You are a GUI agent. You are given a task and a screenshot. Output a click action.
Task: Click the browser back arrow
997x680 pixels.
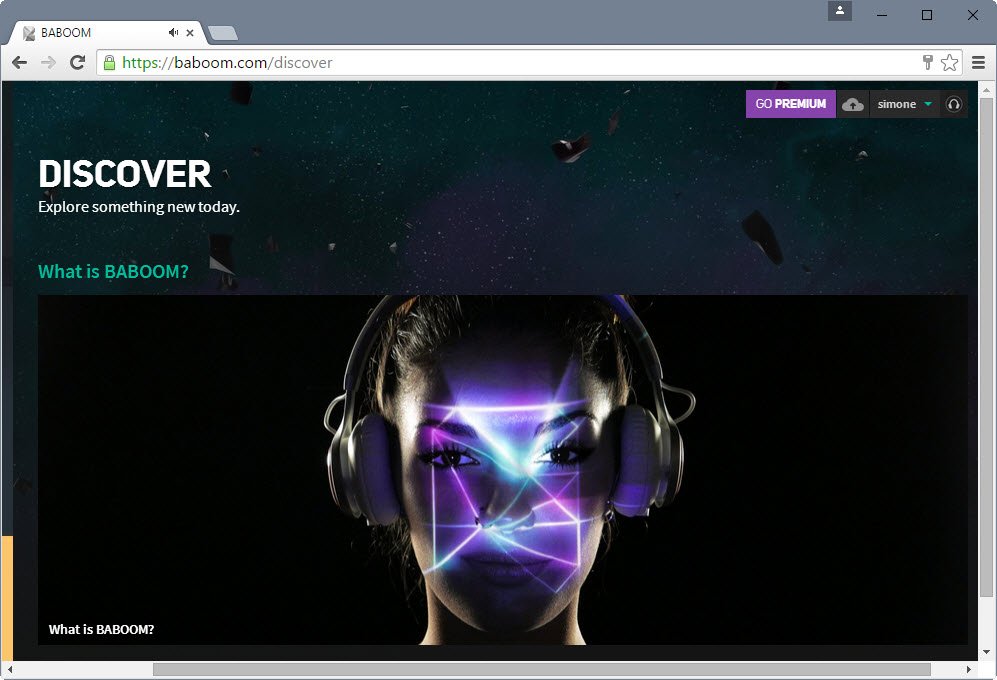[x=20, y=62]
